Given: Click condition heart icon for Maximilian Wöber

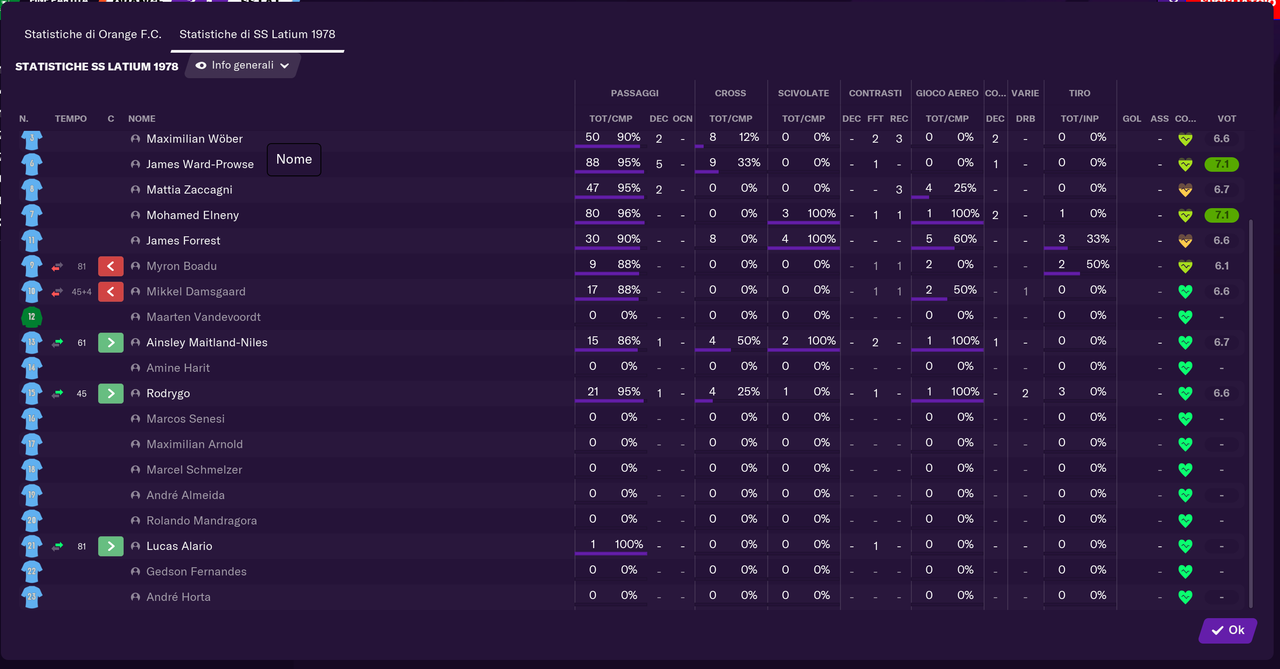Looking at the screenshot, I should [x=1185, y=139].
